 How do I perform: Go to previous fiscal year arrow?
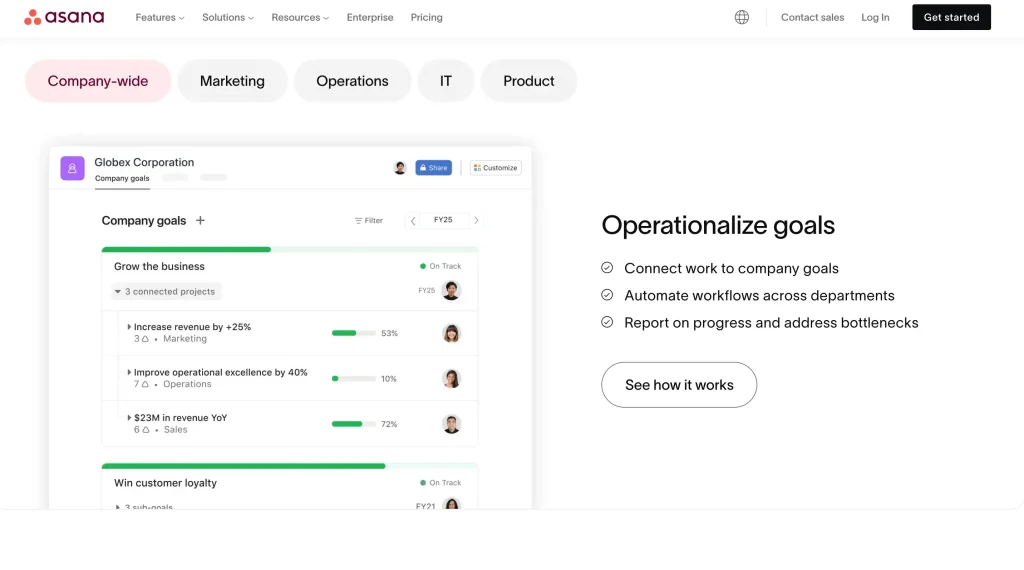click(413, 221)
